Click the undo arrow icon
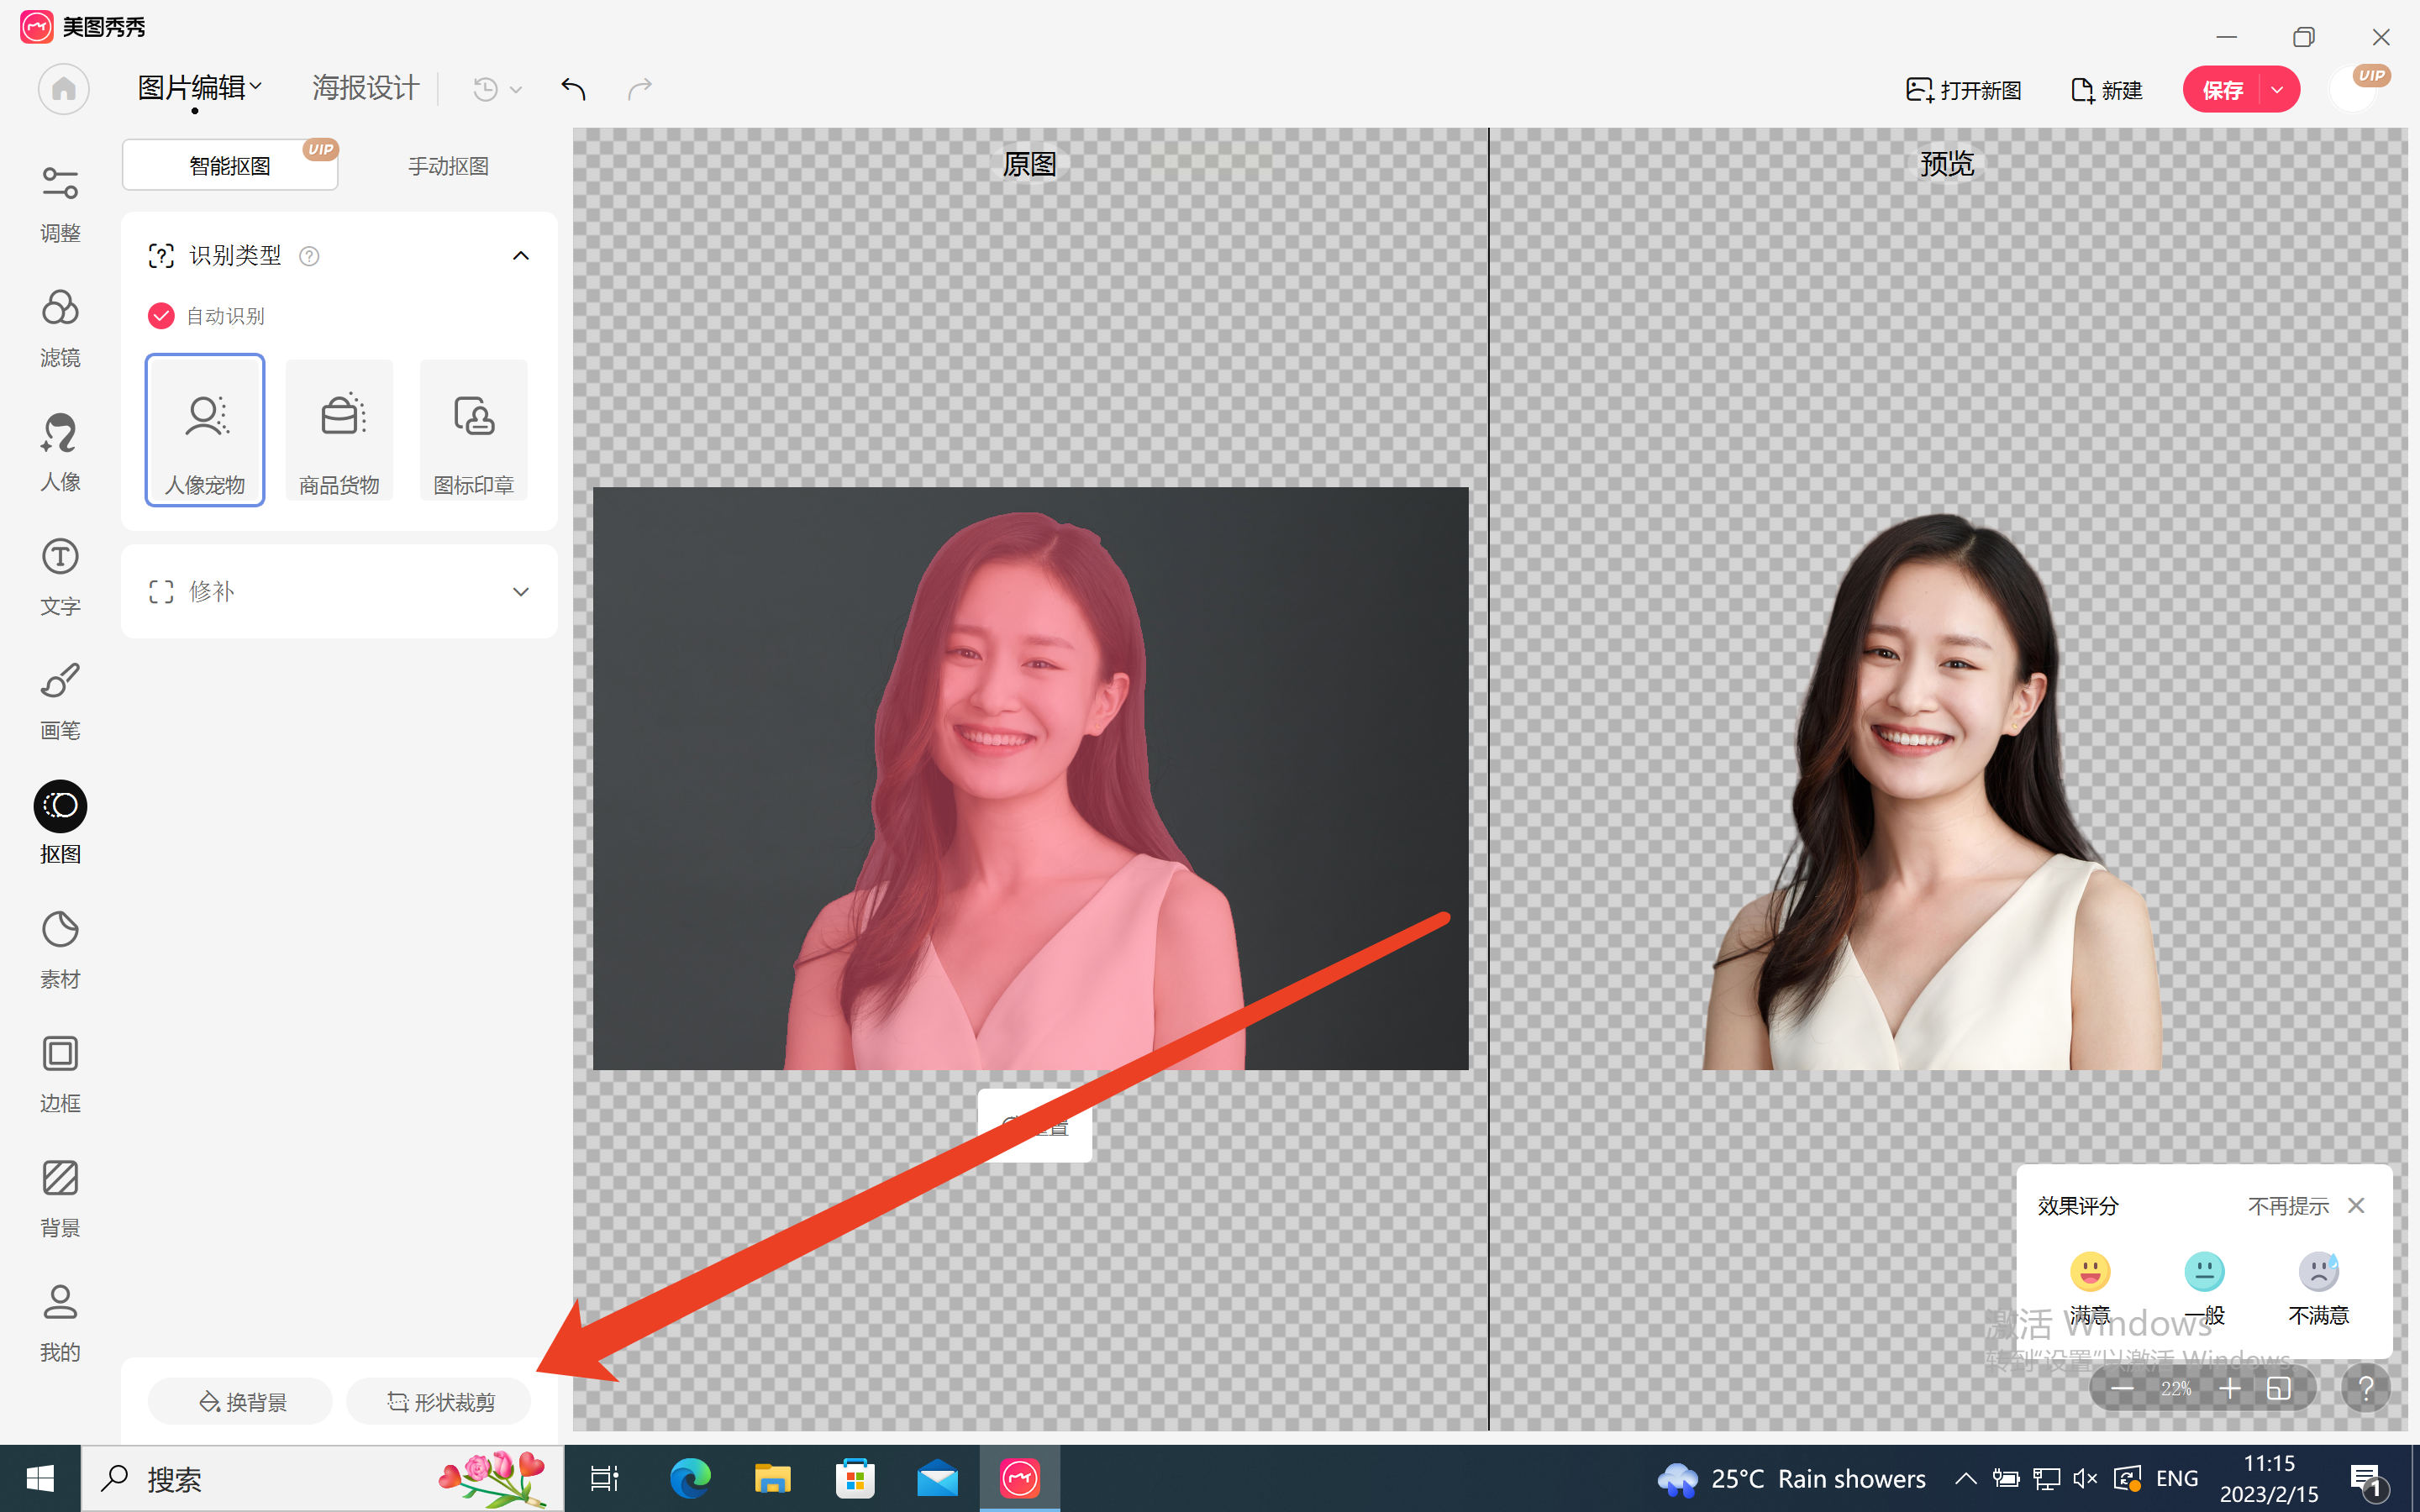The width and height of the screenshot is (2420, 1512). pyautogui.click(x=573, y=89)
